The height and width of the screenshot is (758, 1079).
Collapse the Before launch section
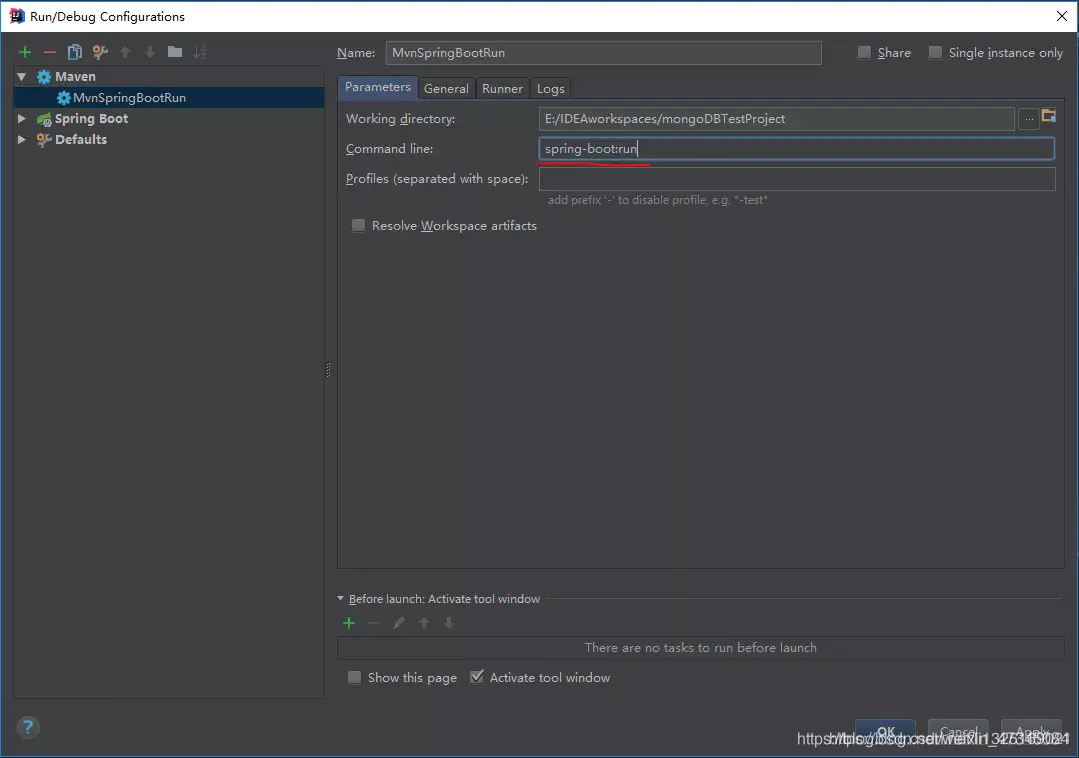pos(341,598)
